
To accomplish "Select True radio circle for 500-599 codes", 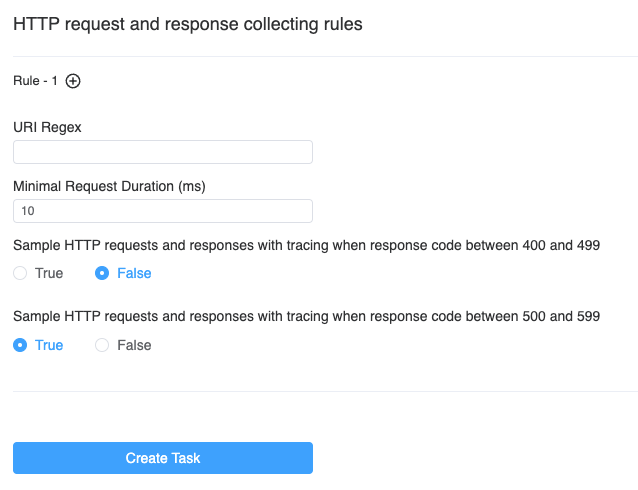I will click(20, 345).
